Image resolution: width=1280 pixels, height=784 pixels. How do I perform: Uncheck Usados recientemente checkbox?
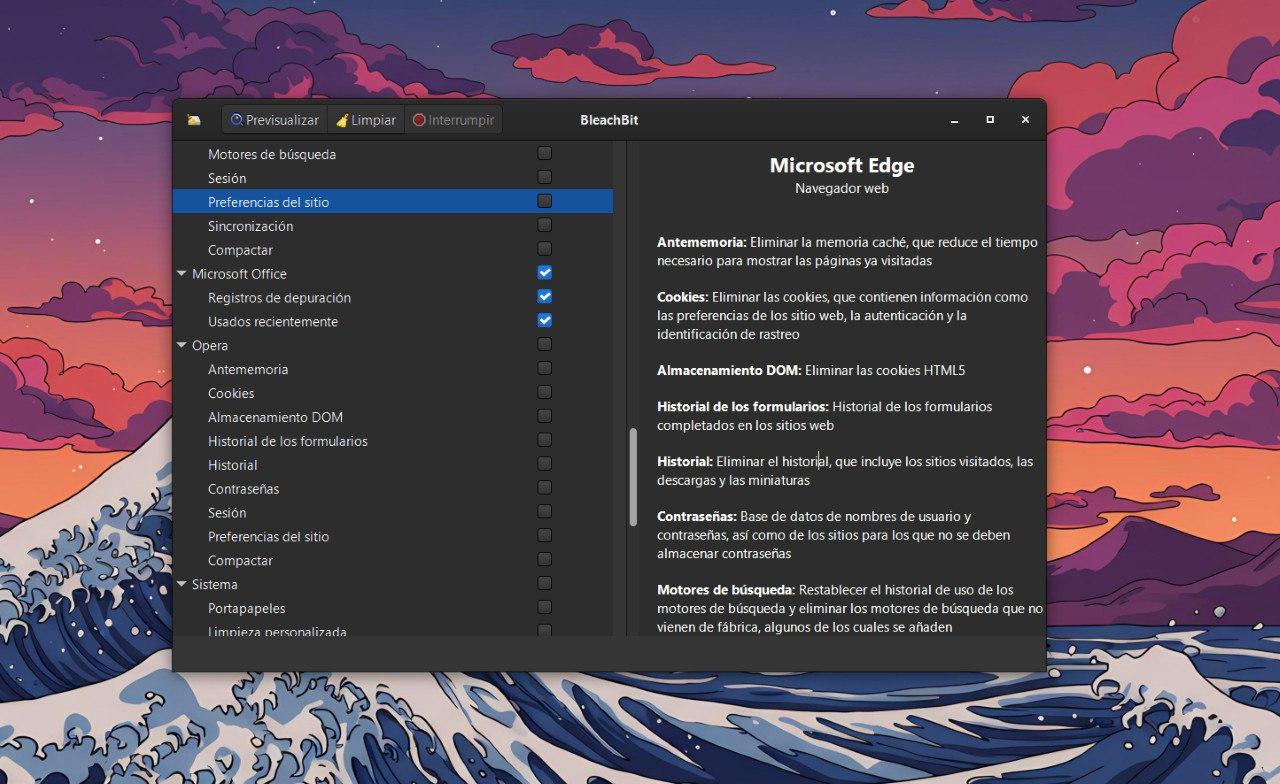pyautogui.click(x=544, y=321)
